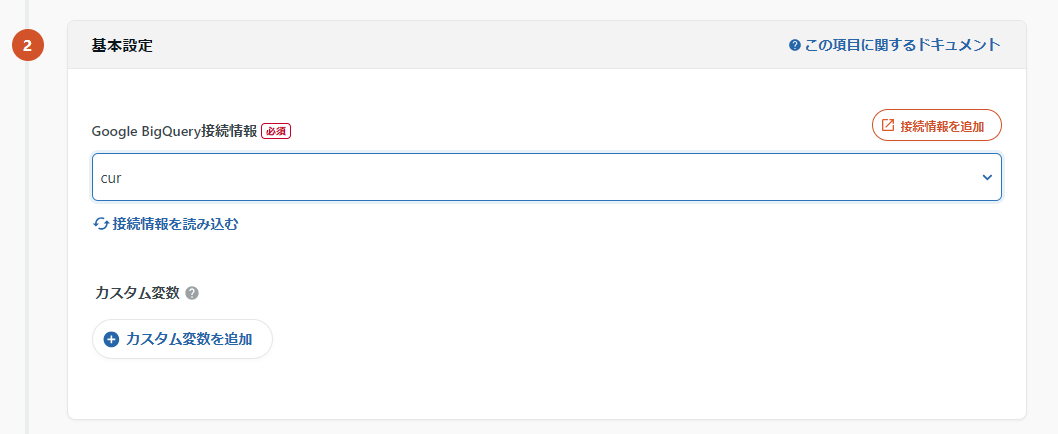Screen dimensions: 1058x434
Task: Click the step 2 orange number badge
Action: click(27, 45)
